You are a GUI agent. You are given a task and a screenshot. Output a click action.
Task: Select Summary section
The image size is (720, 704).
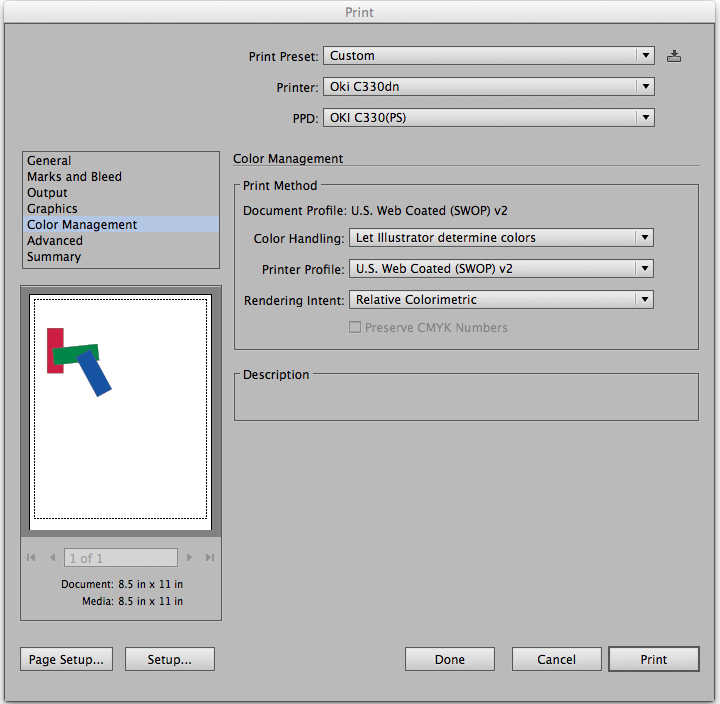(x=121, y=256)
